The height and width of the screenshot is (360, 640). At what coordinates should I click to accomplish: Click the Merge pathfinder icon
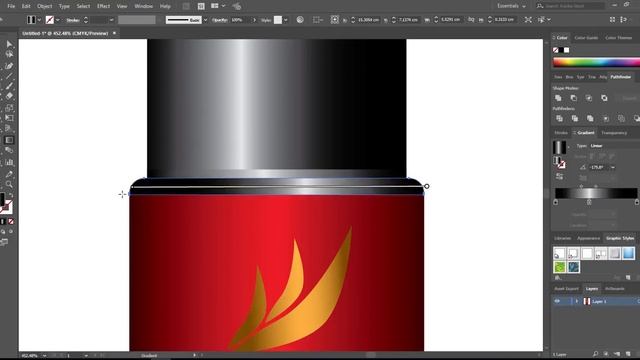(590, 118)
